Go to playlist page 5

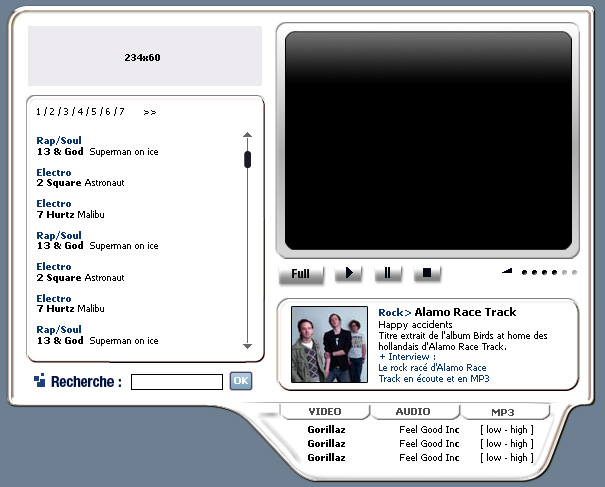(x=94, y=112)
